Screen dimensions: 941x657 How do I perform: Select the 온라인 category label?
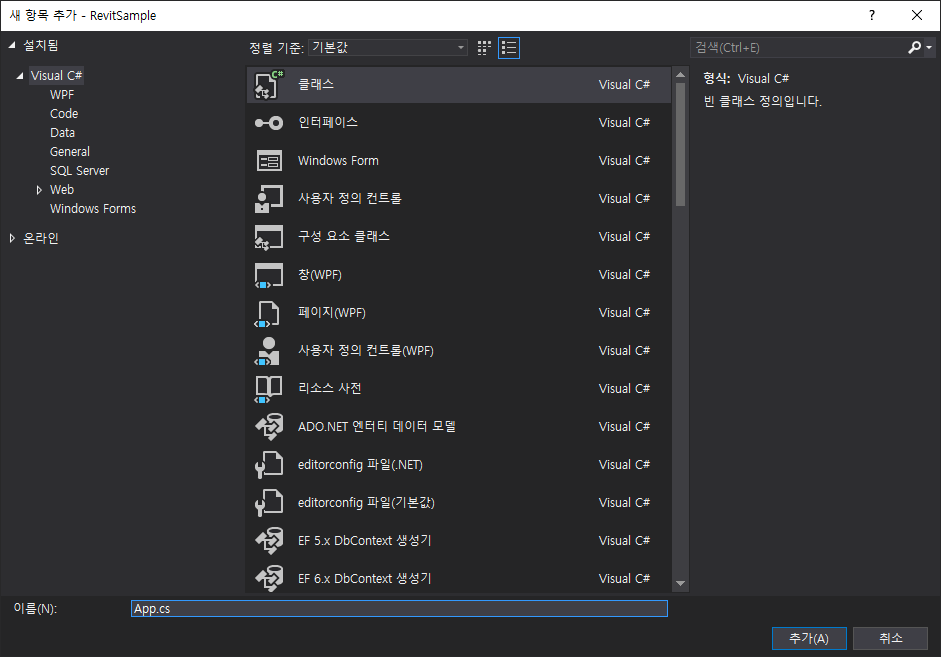coord(41,239)
